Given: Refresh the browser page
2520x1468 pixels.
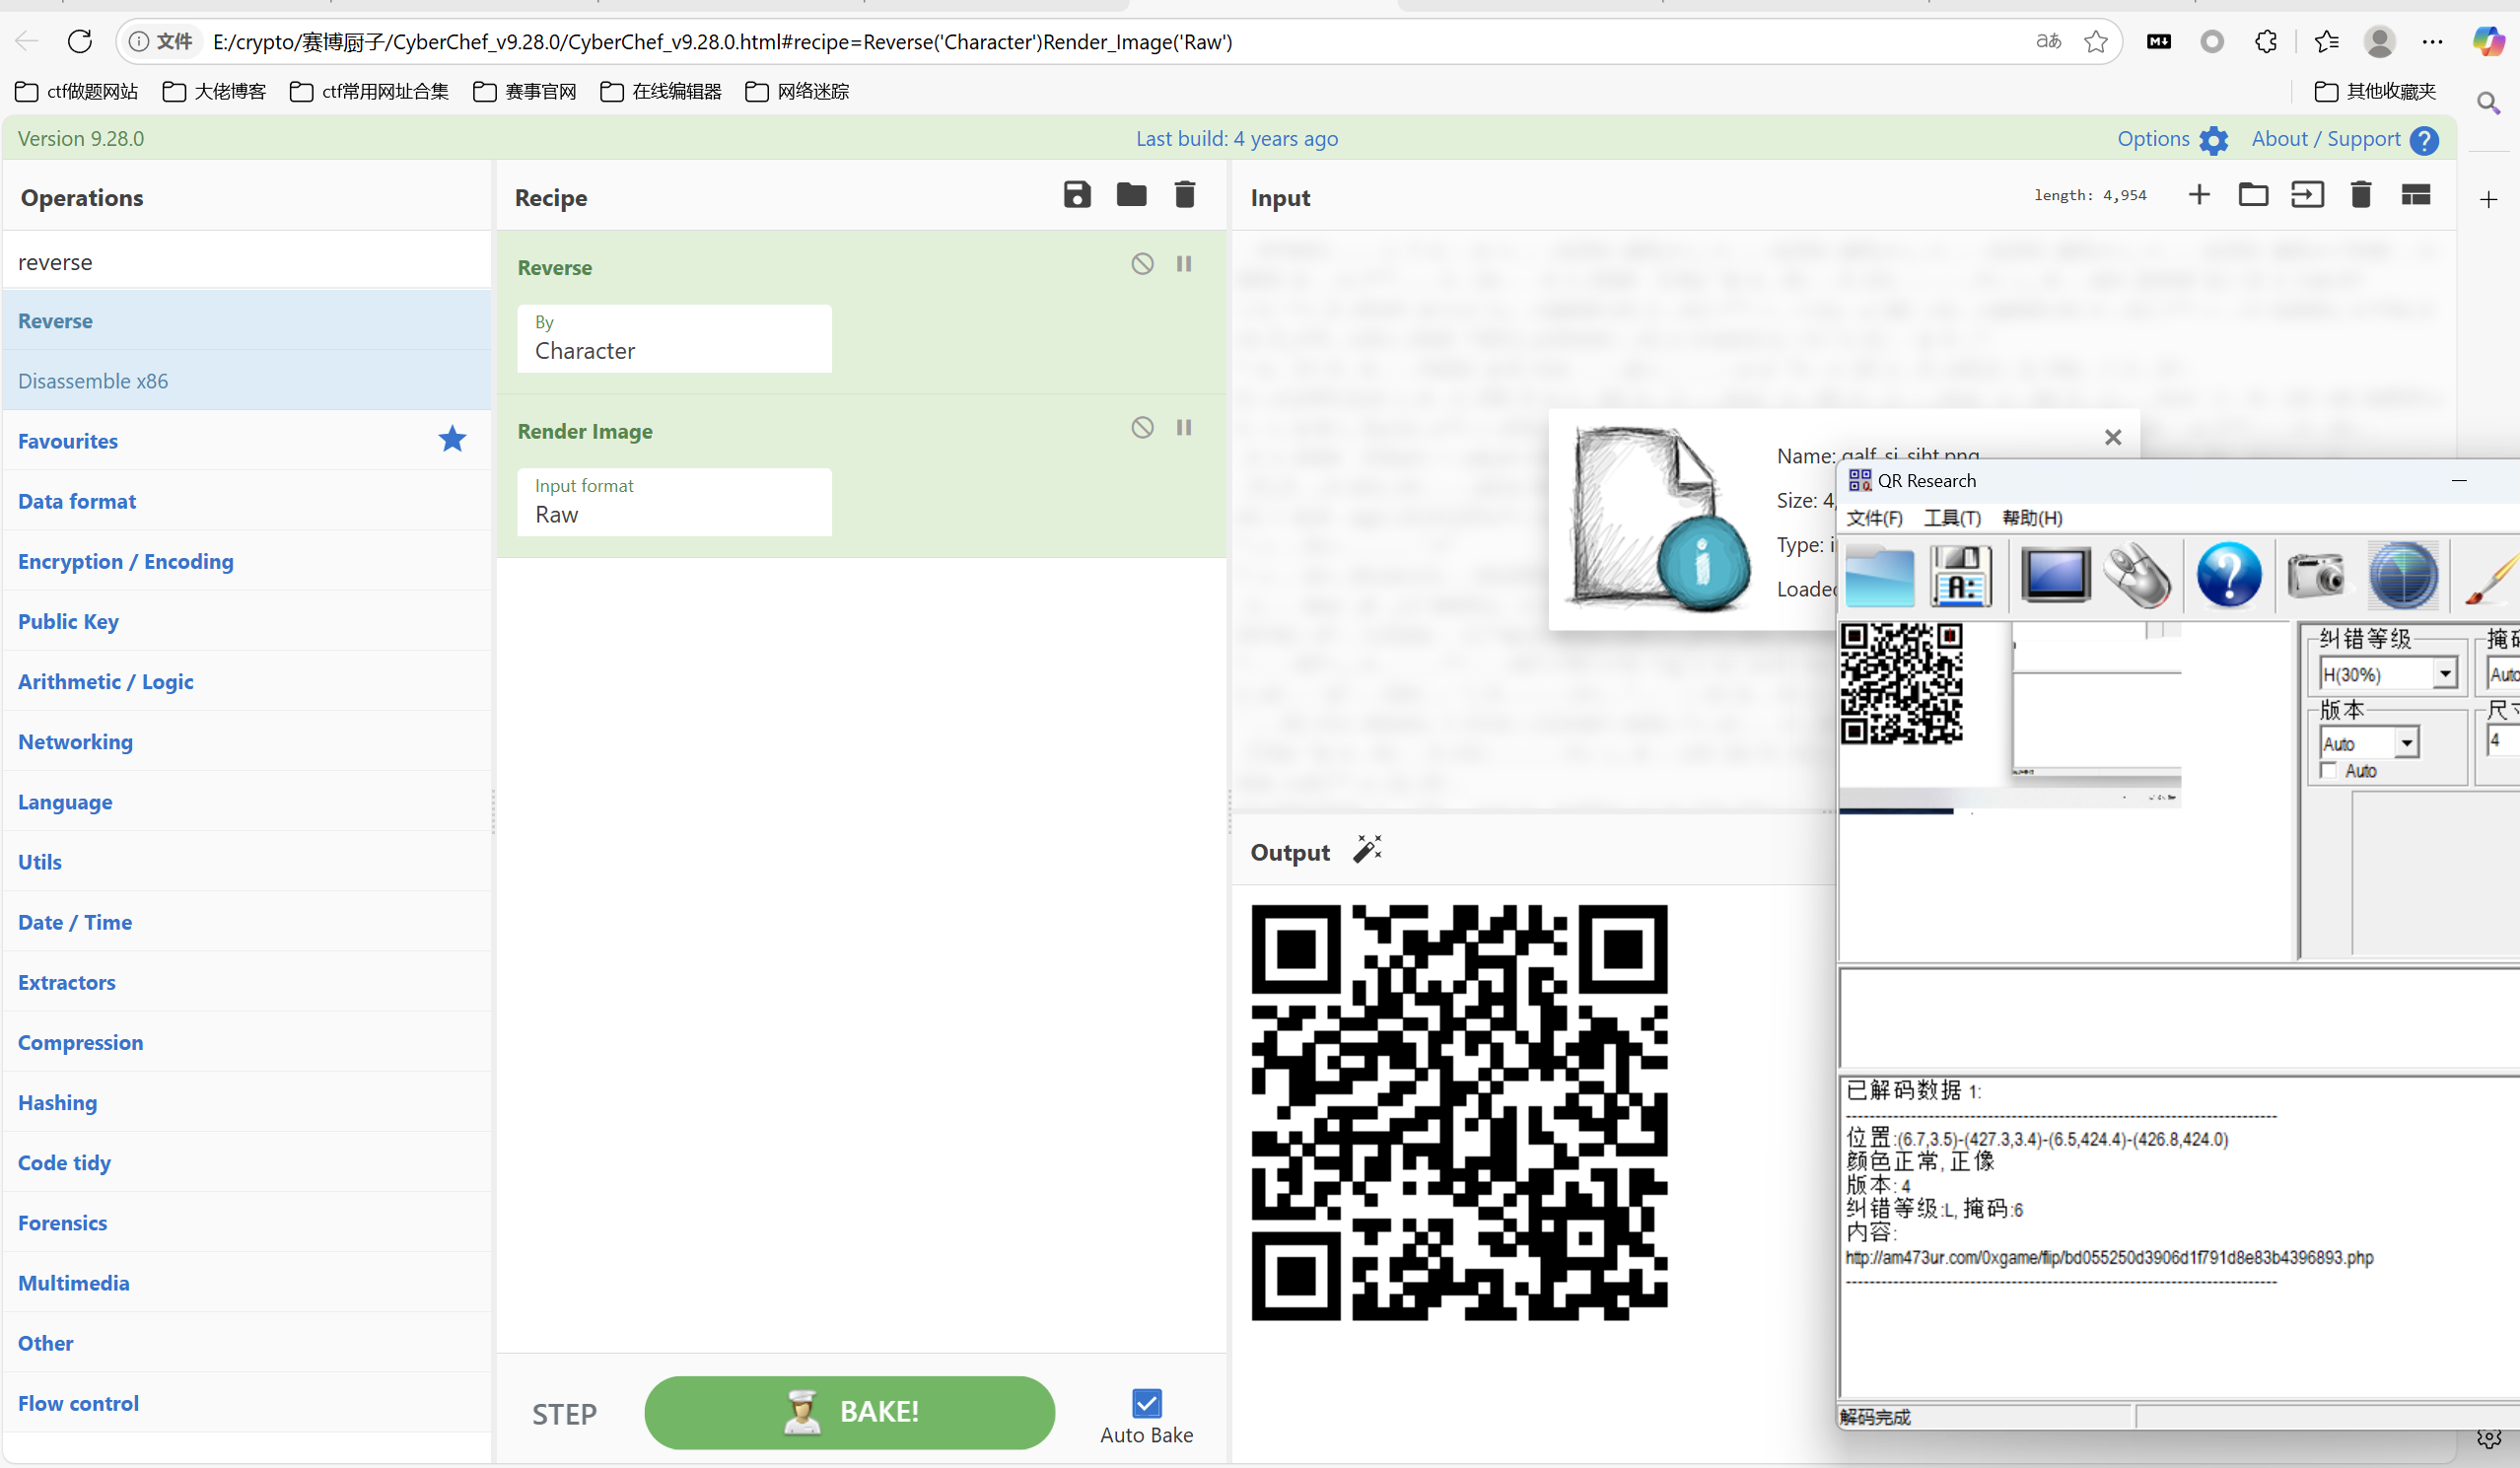Looking at the screenshot, I should (x=80, y=41).
